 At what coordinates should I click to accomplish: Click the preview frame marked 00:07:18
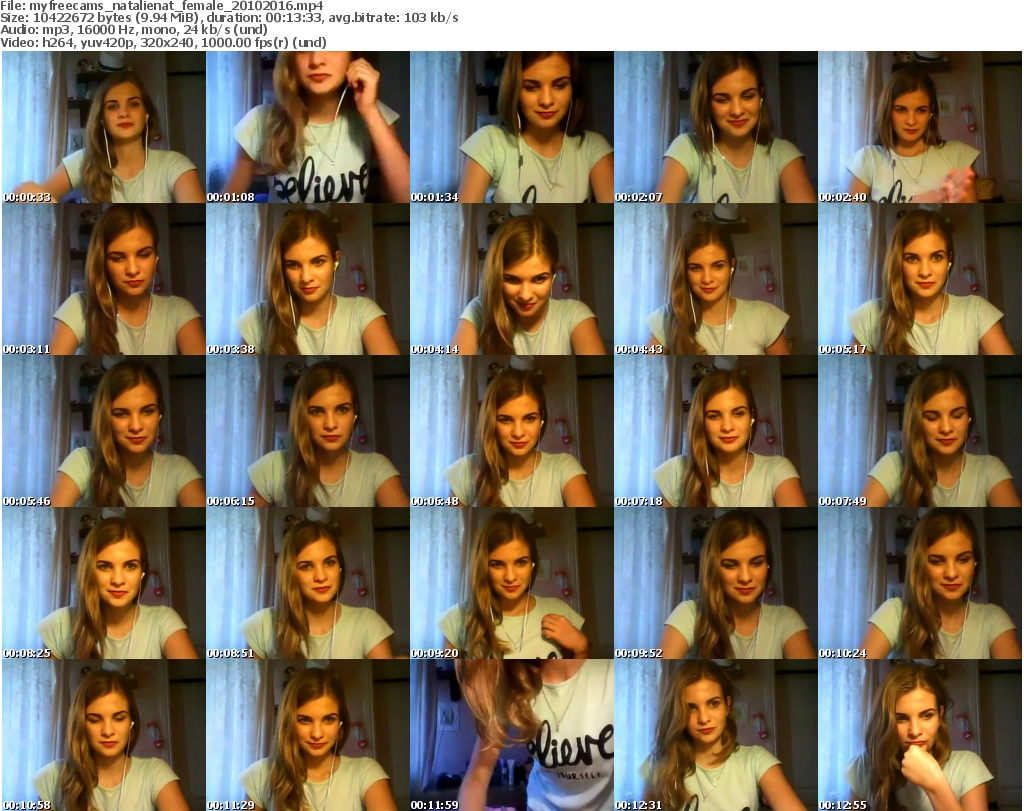[716, 432]
